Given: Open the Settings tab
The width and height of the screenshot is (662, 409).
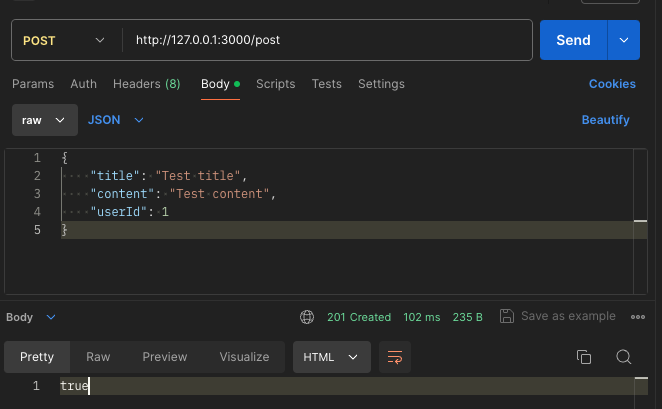Looking at the screenshot, I should tap(381, 84).
